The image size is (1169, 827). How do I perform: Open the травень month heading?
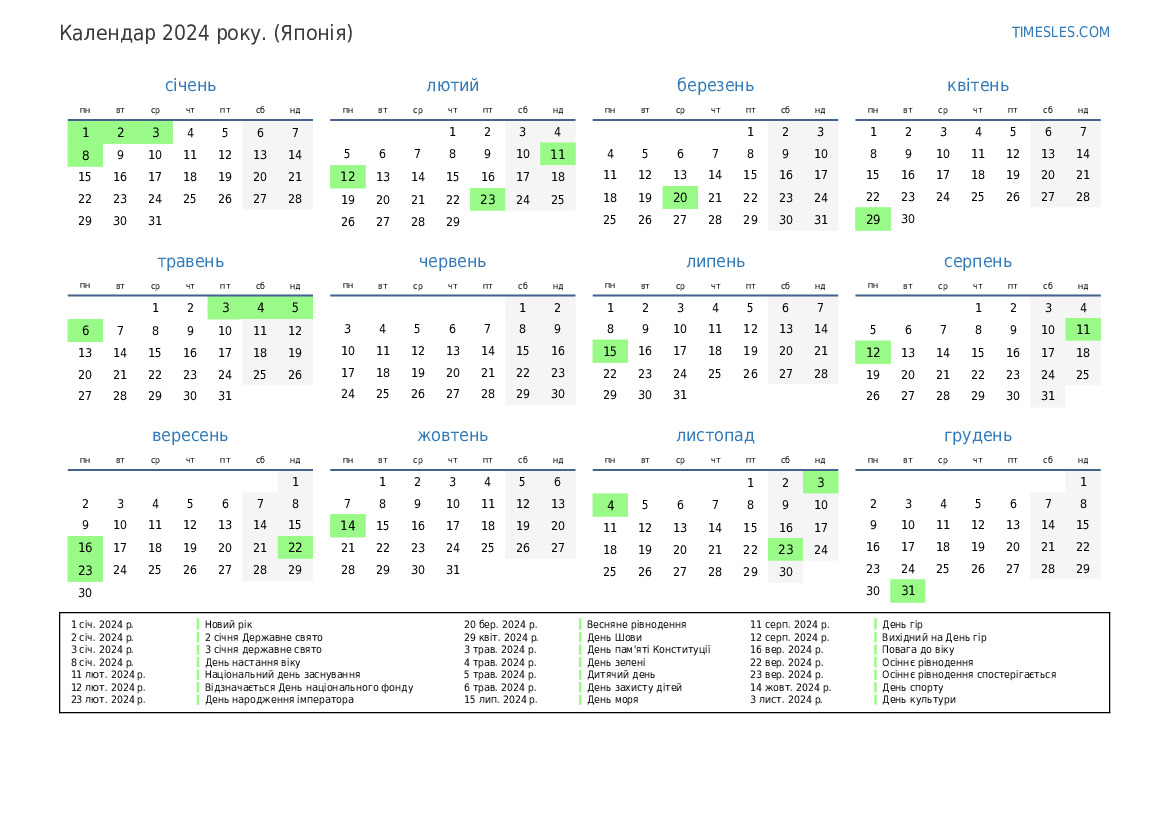190,262
